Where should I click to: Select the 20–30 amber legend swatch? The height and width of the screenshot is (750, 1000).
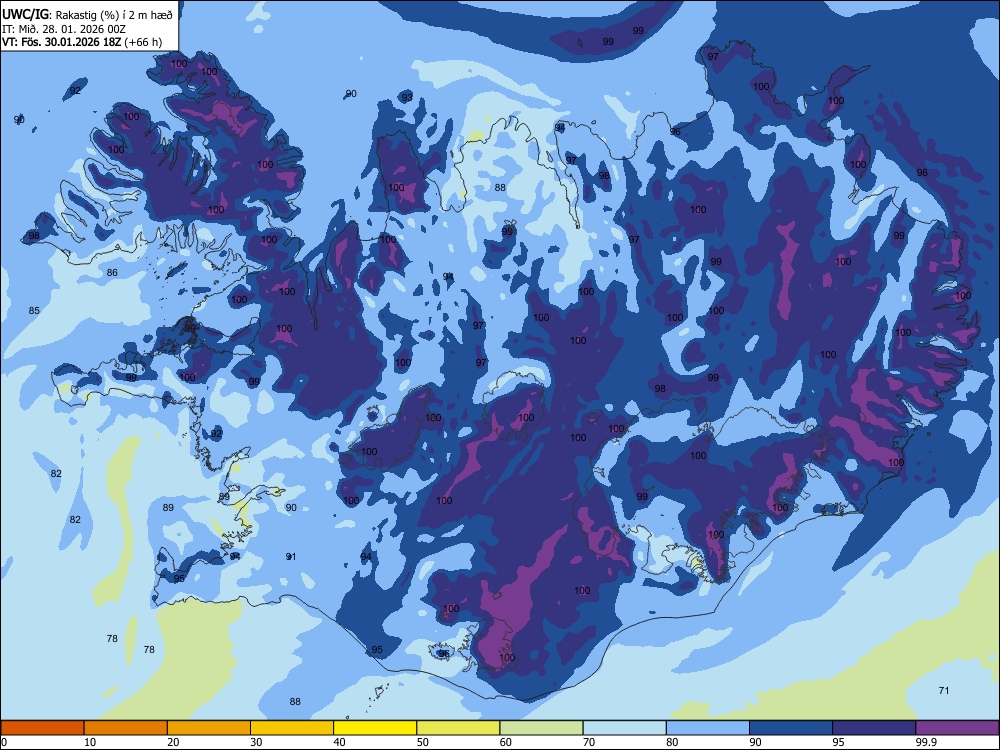pos(209,728)
